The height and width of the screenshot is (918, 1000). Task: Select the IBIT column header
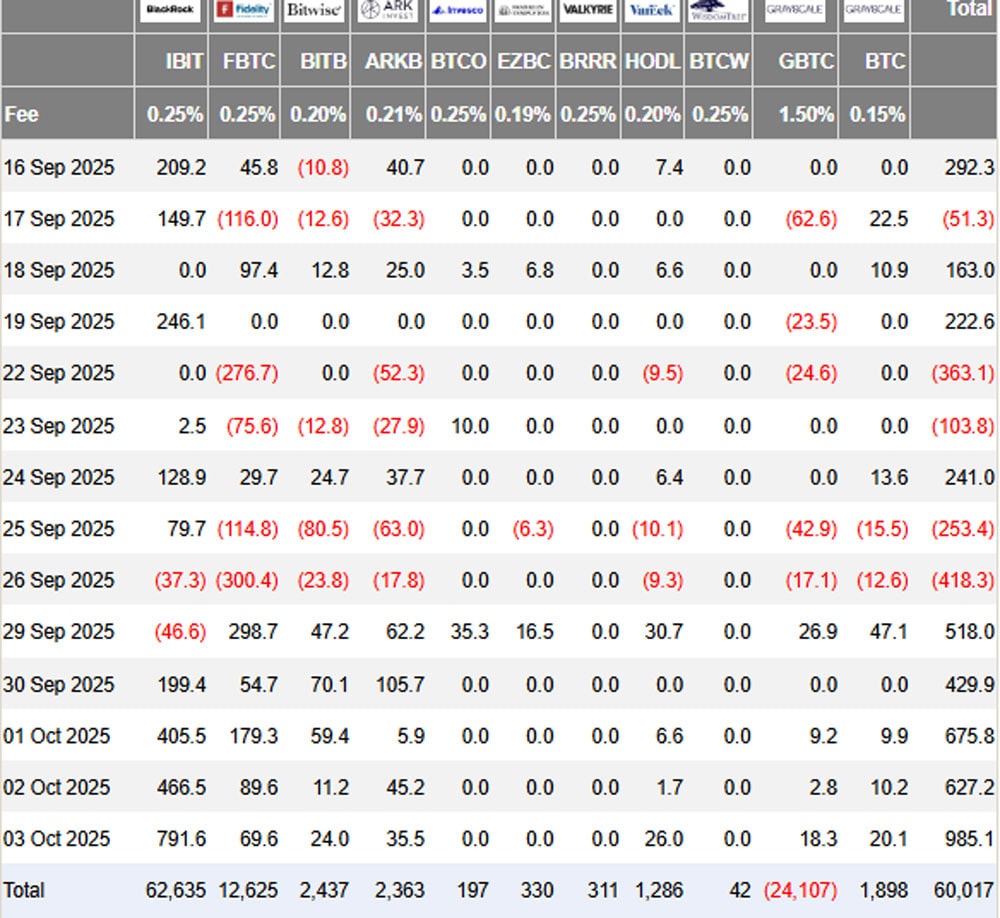point(184,61)
